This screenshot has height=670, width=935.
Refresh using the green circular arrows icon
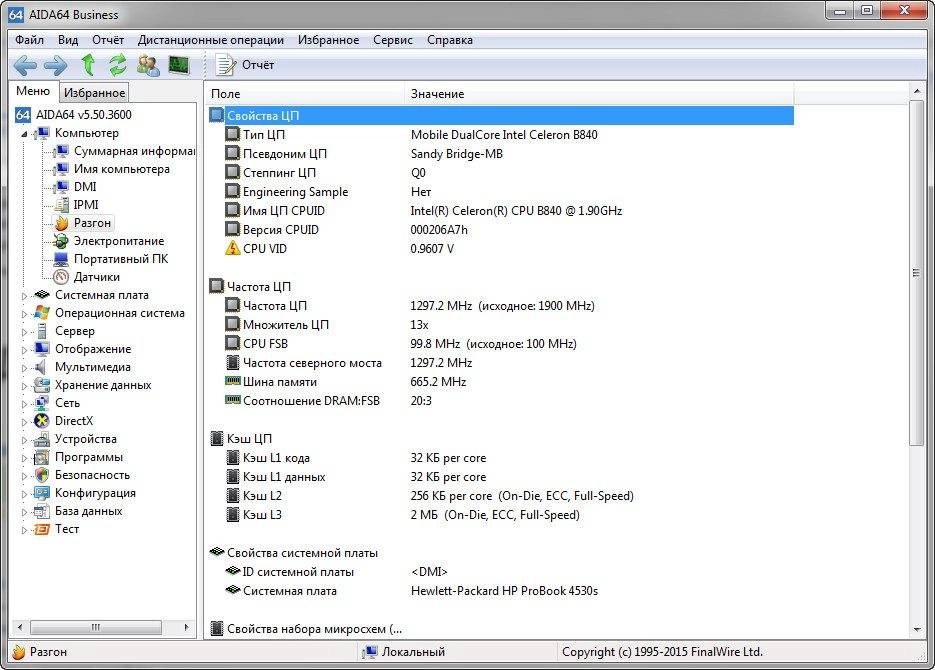click(117, 64)
